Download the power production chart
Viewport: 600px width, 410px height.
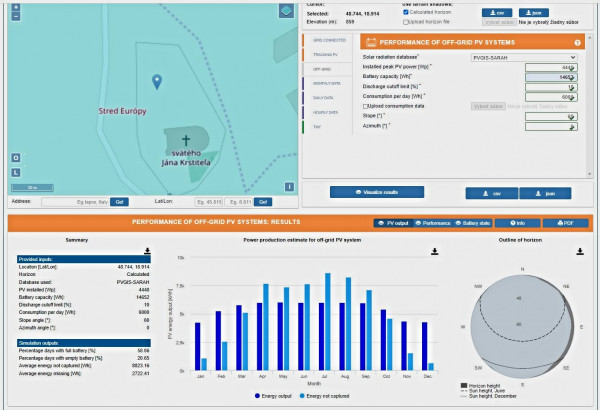434,252
